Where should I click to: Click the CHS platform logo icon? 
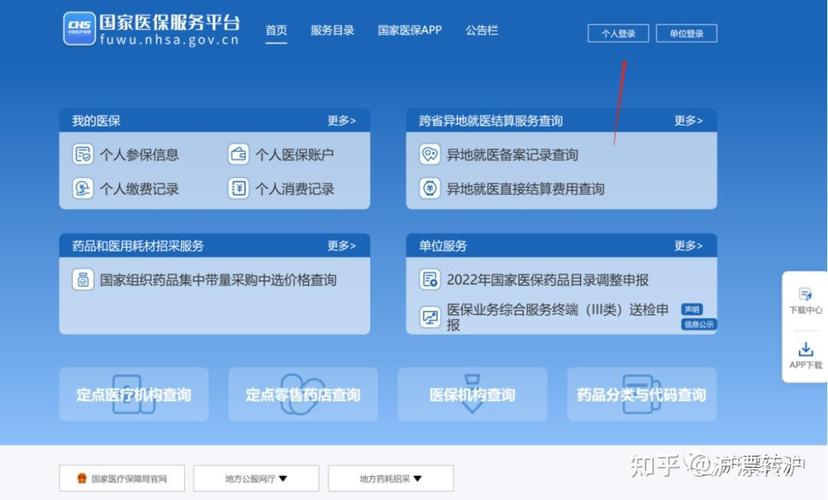tap(79, 29)
